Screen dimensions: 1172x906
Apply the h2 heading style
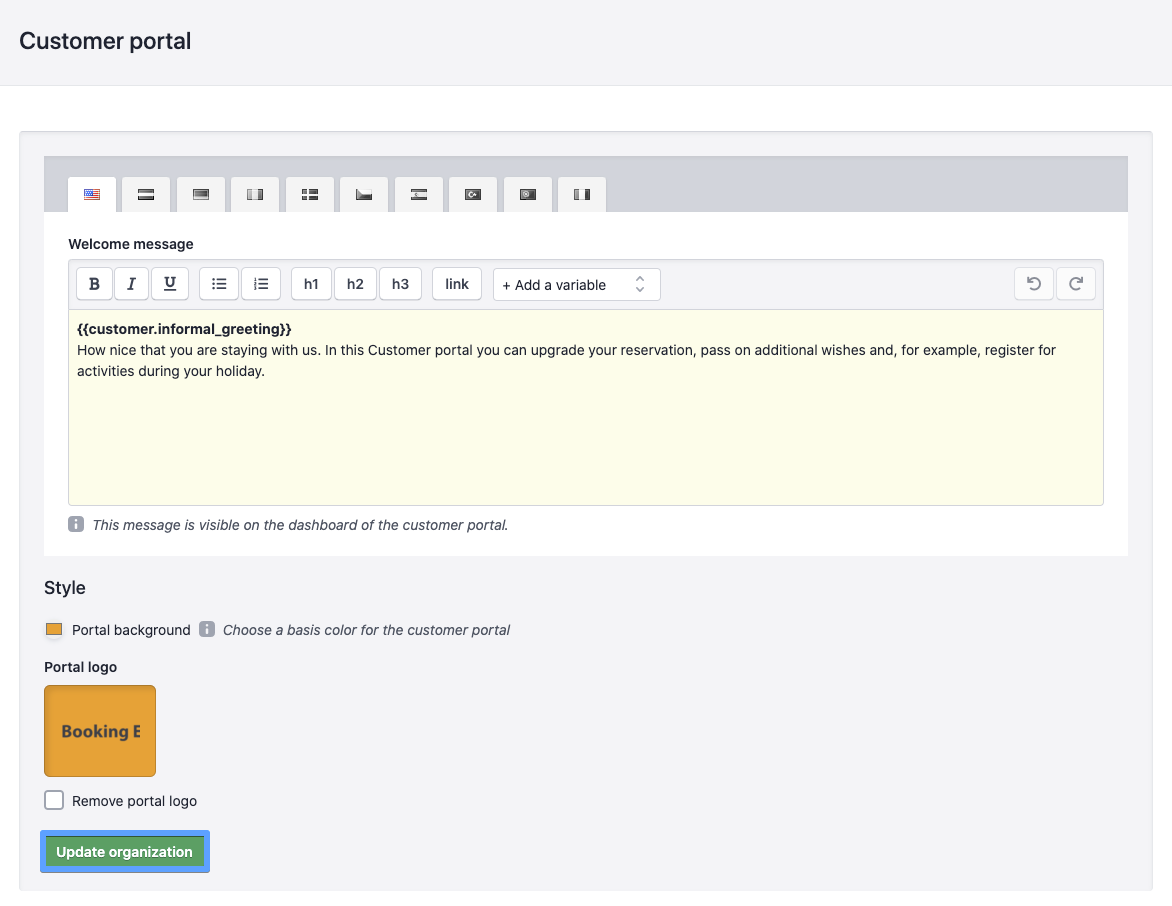pyautogui.click(x=355, y=284)
